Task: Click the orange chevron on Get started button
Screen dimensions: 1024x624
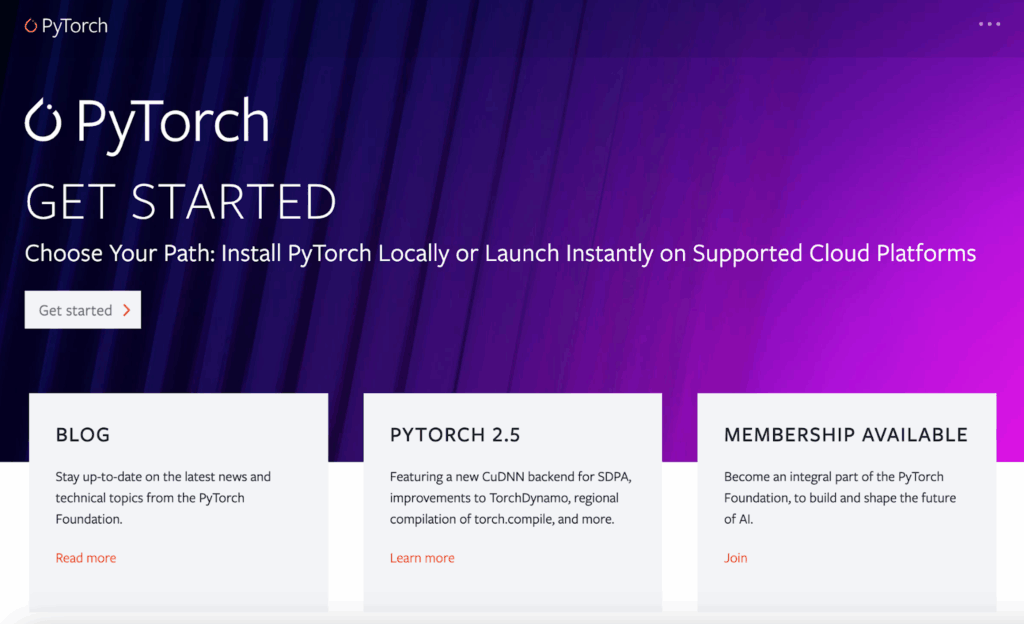Action: coord(127,310)
